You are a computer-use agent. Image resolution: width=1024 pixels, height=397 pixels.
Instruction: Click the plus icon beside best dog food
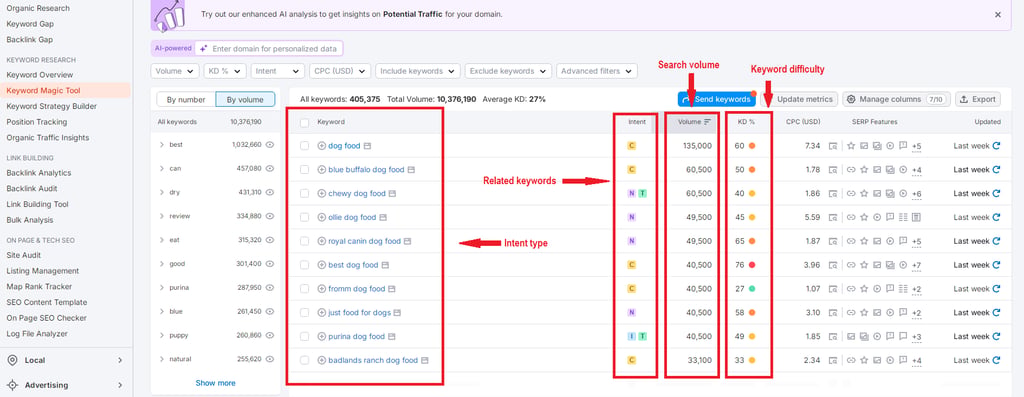[321, 265]
